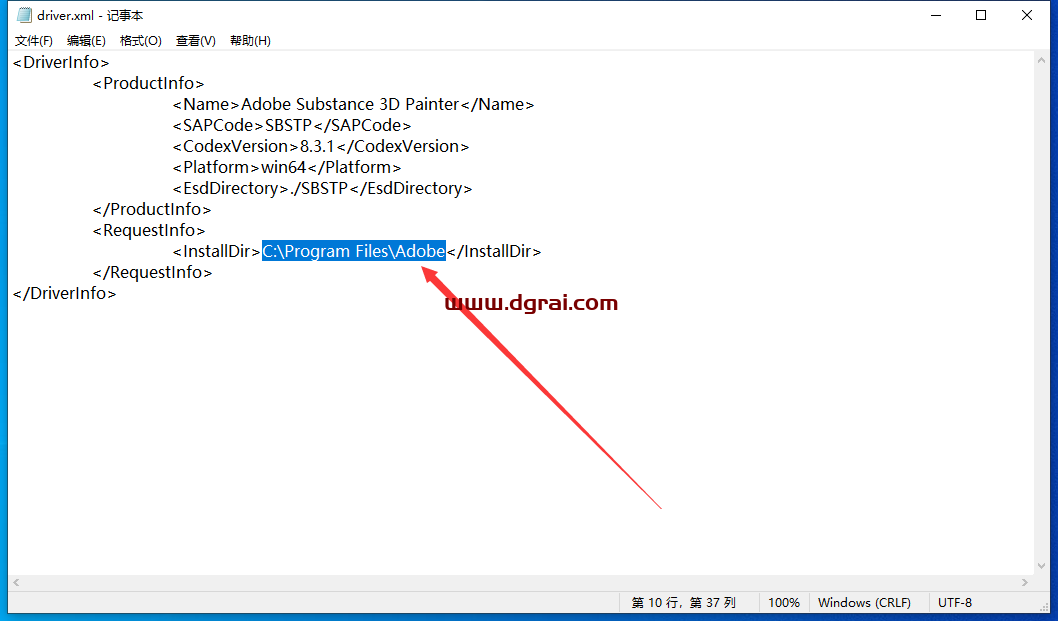
Task: Click the 100% zoom status entry
Action: pyautogui.click(x=783, y=603)
